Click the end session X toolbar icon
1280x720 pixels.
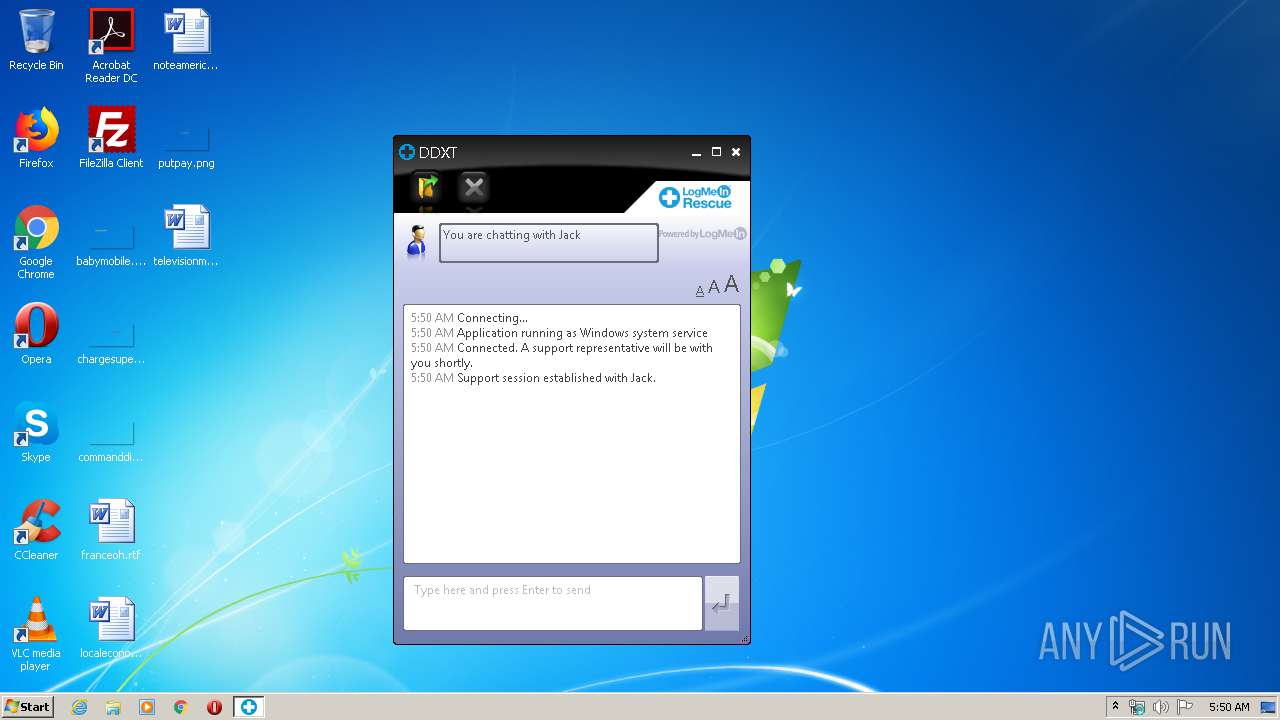pyautogui.click(x=474, y=186)
